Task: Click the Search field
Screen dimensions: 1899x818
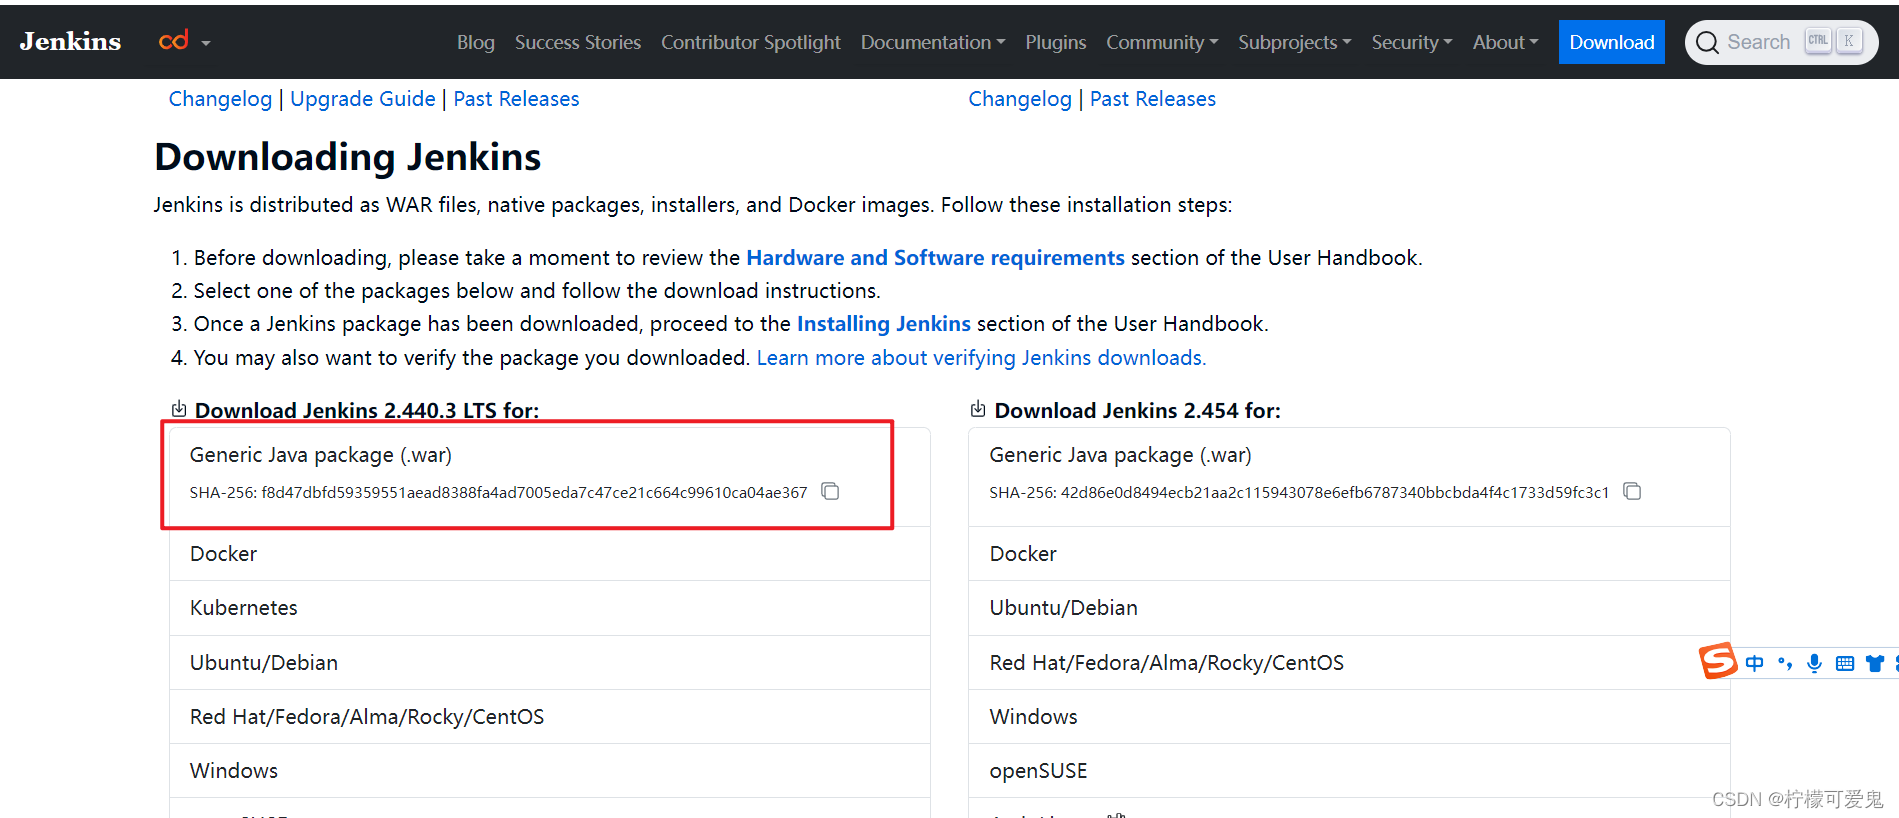Action: click(x=1781, y=42)
